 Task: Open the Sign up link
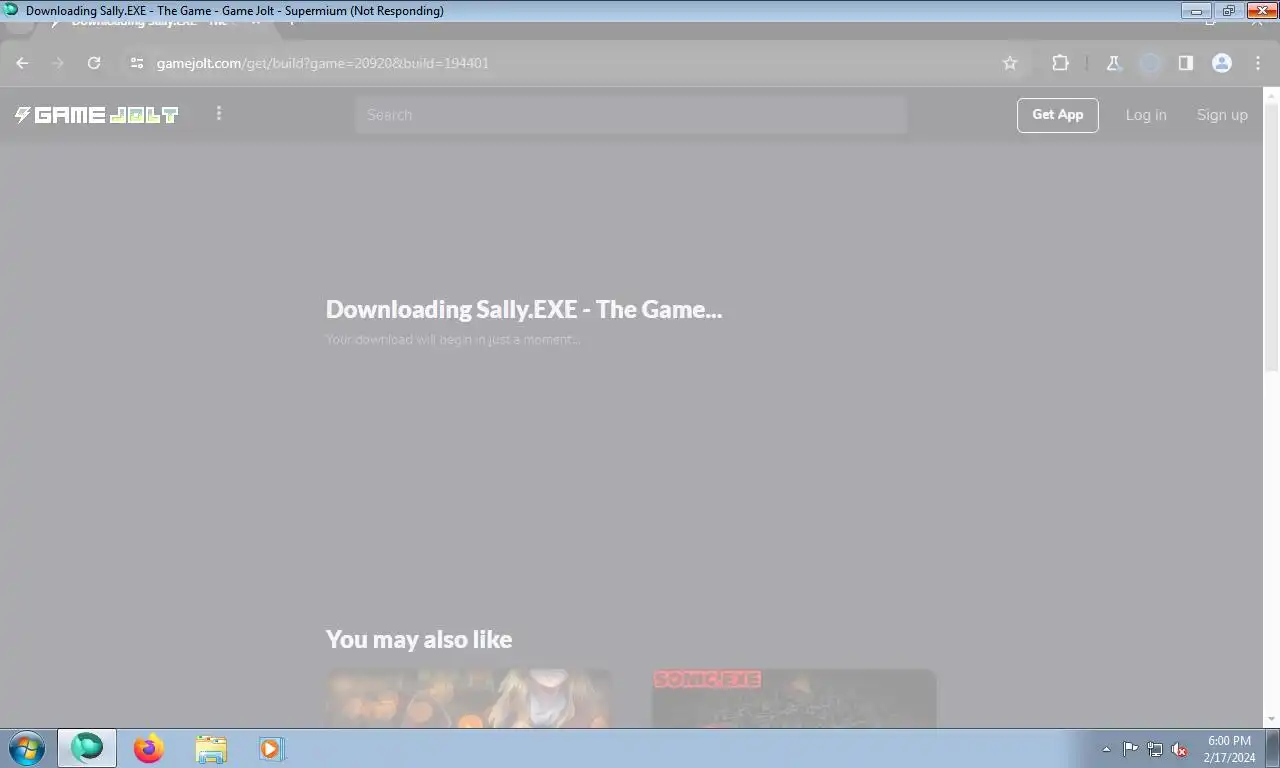[1222, 115]
